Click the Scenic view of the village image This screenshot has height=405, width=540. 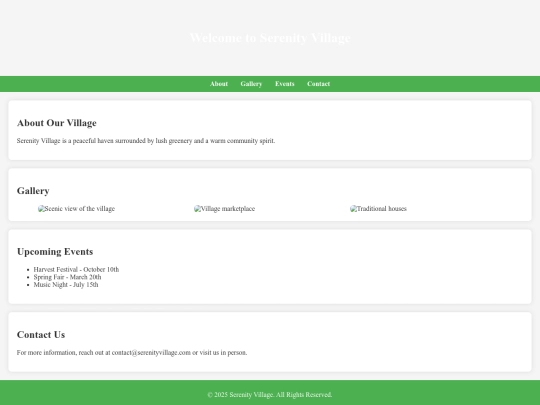(x=76, y=209)
